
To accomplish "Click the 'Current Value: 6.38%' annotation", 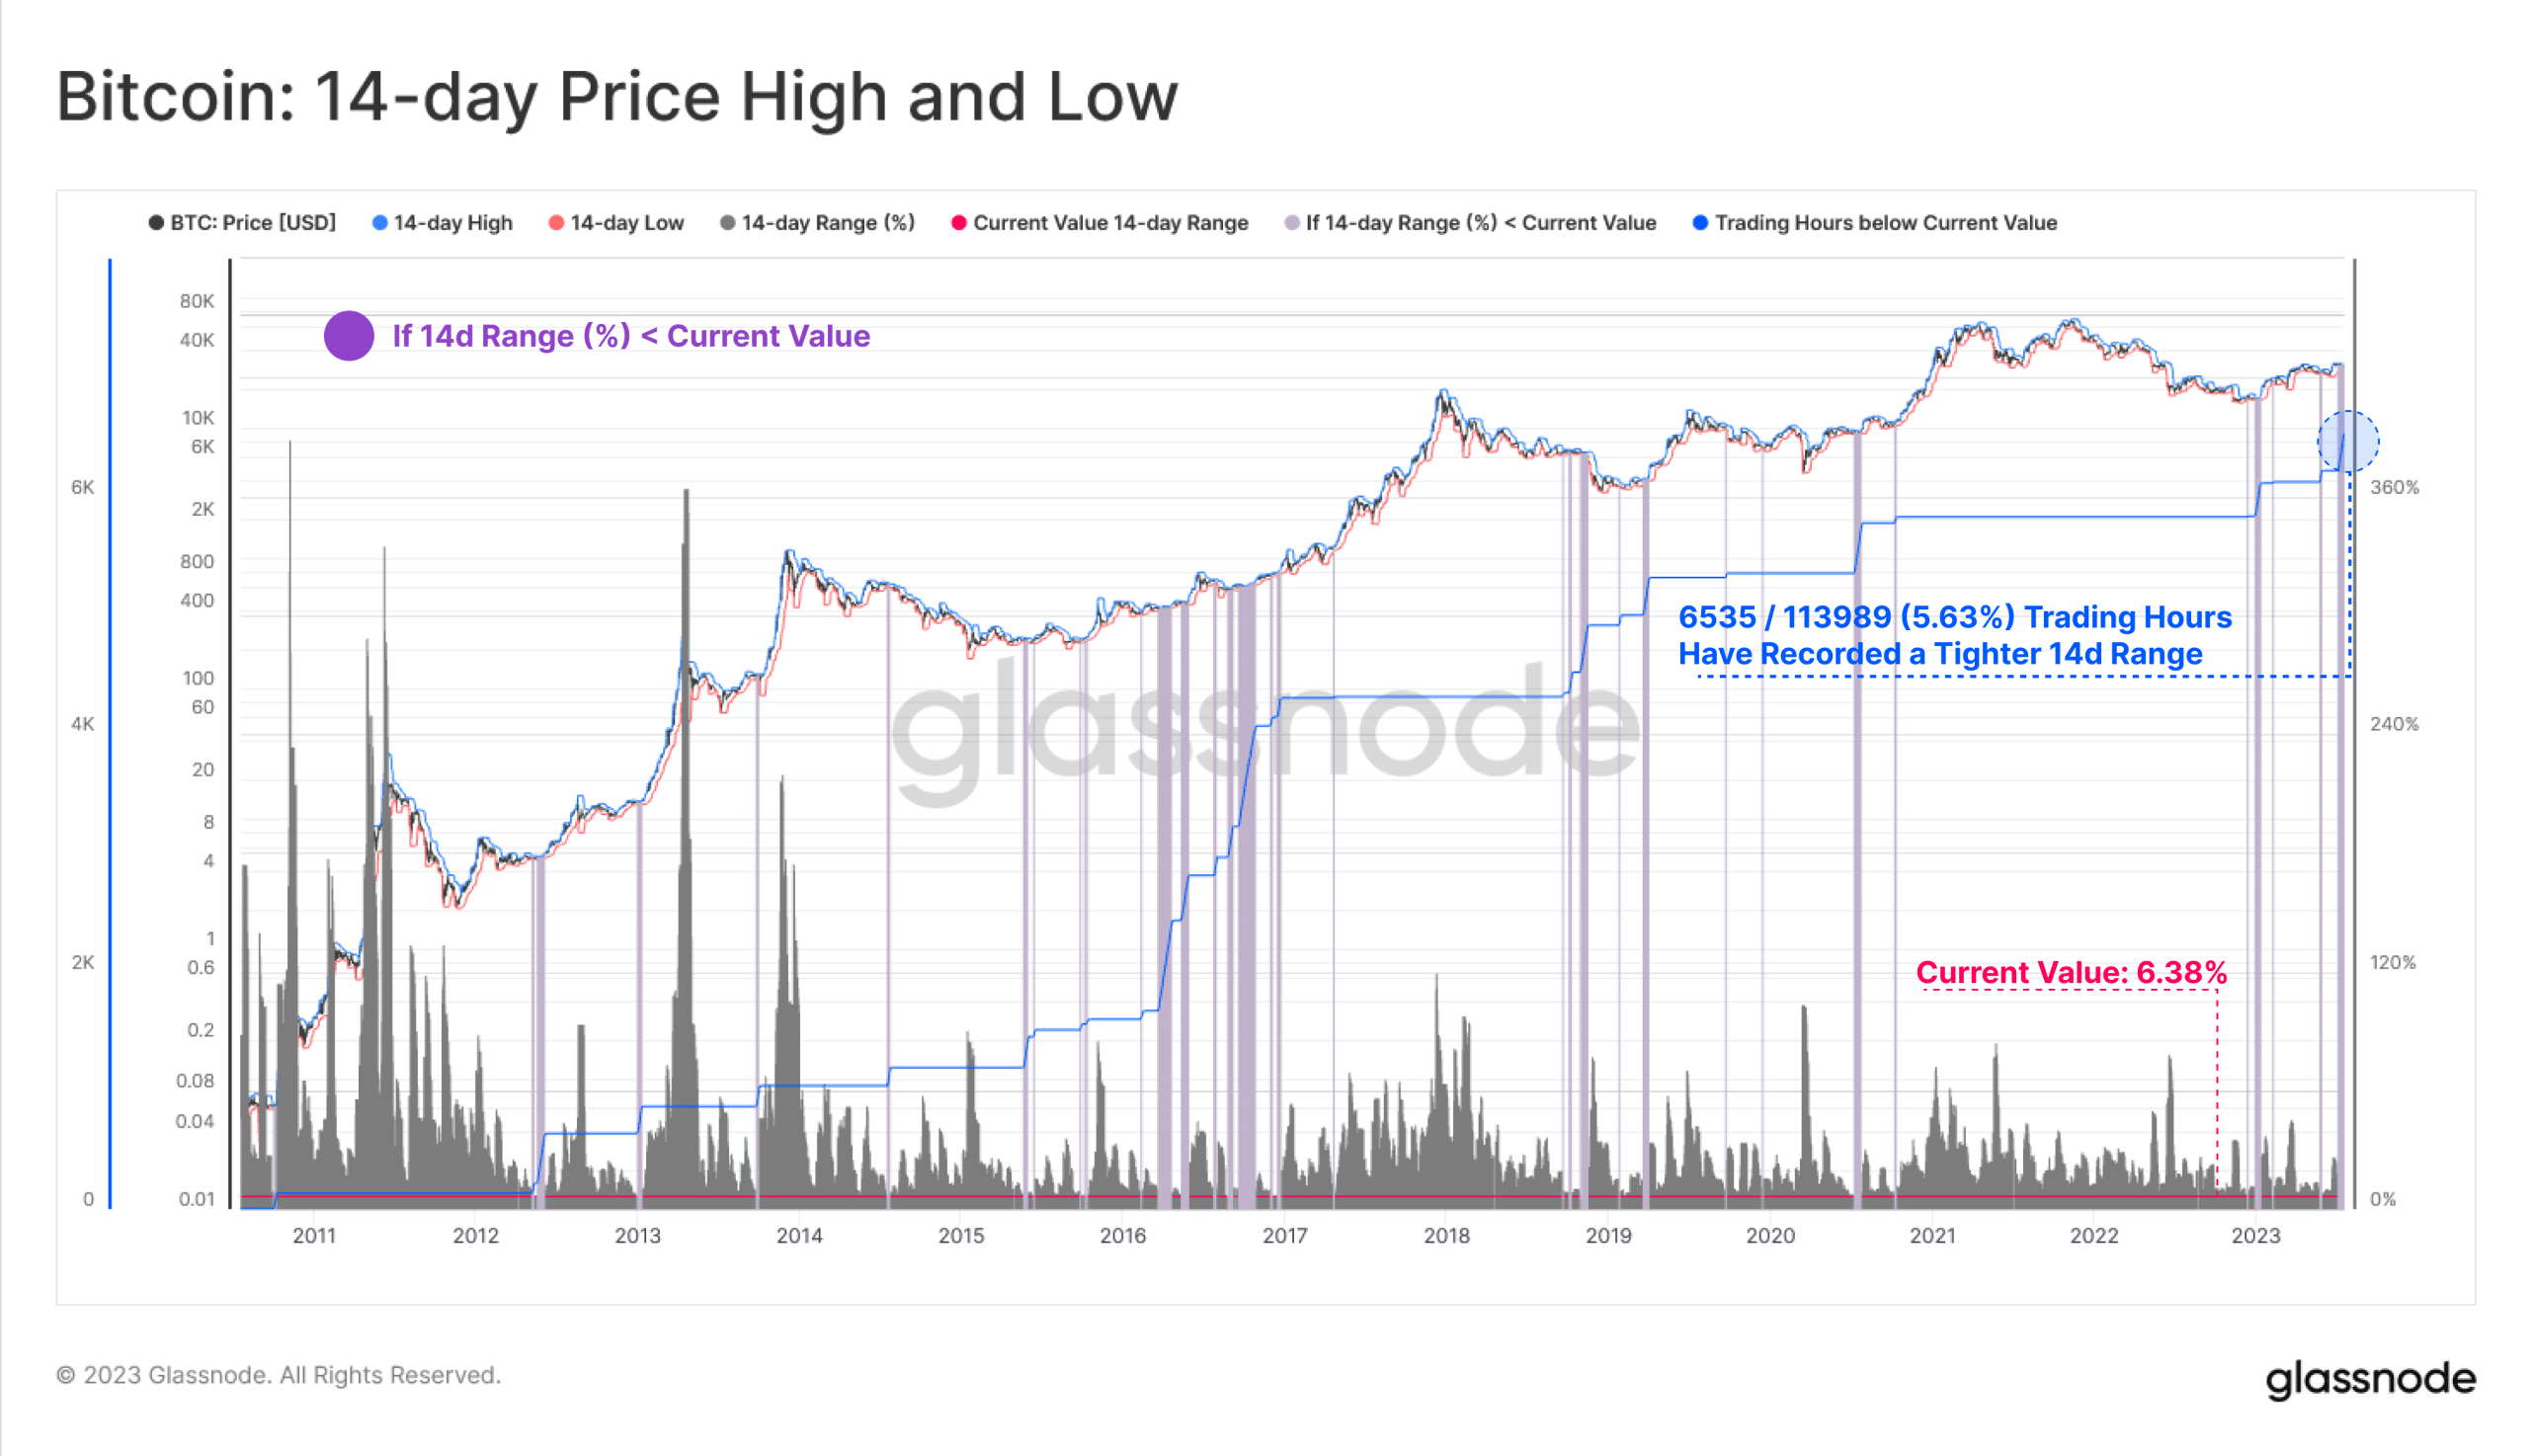I will 2071,972.
